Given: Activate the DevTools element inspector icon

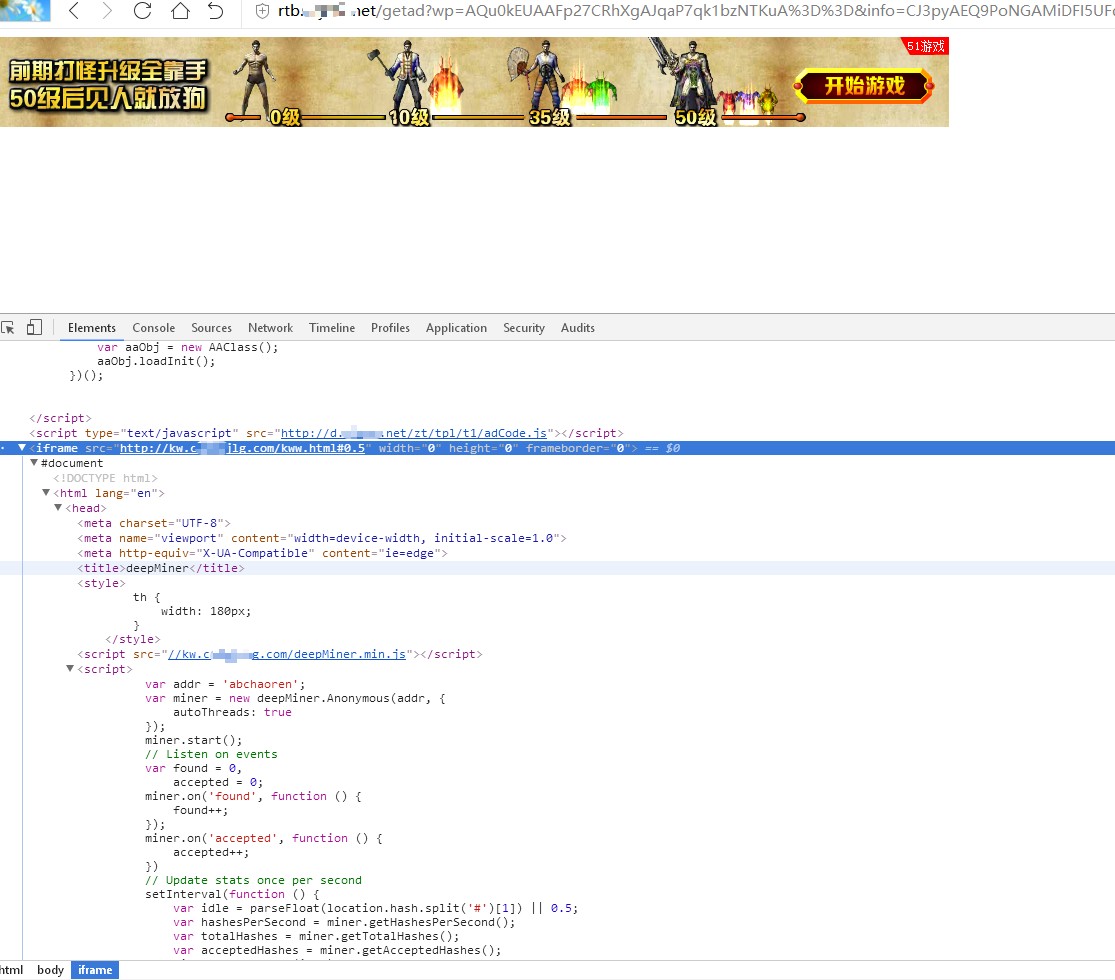Looking at the screenshot, I should pyautogui.click(x=9, y=328).
